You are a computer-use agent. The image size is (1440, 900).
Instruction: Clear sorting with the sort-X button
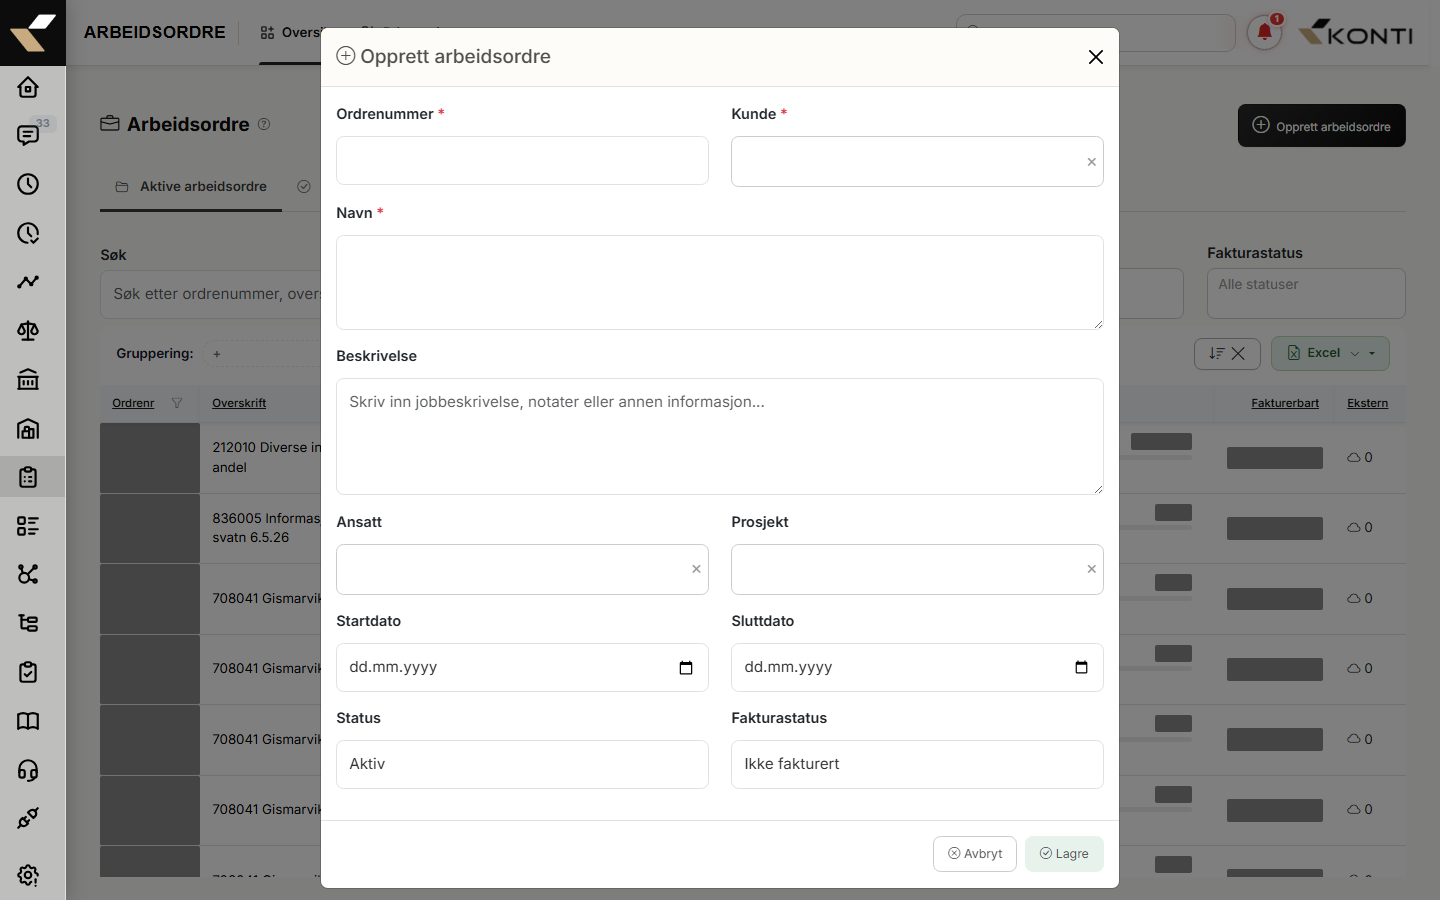pyautogui.click(x=1227, y=353)
